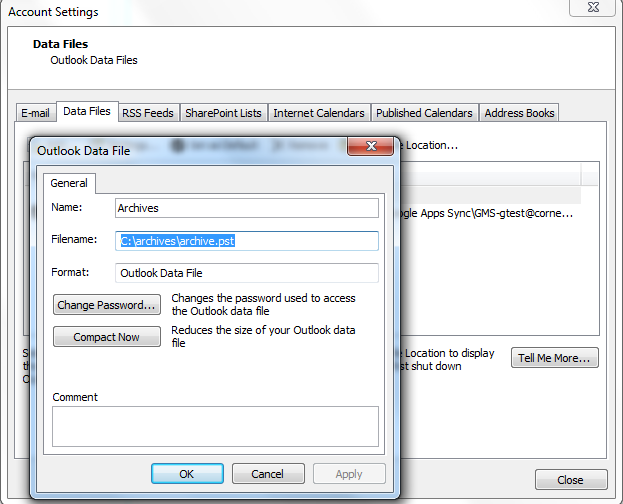Select the Data Files tab
This screenshot has height=504, width=623.
click(x=87, y=112)
